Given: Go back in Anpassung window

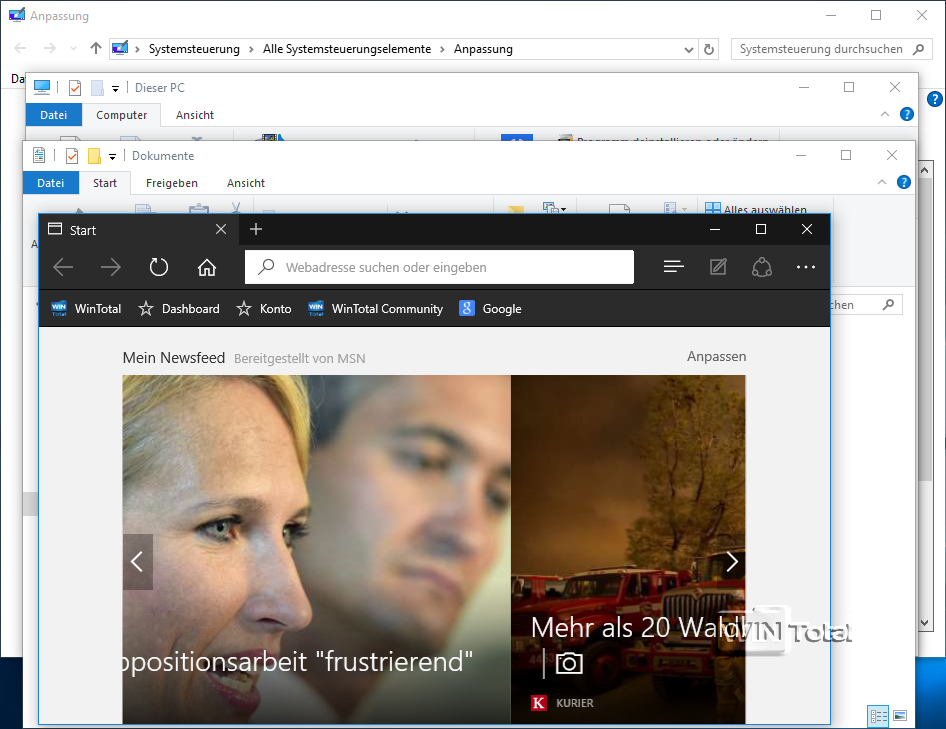Looking at the screenshot, I should click(x=20, y=48).
